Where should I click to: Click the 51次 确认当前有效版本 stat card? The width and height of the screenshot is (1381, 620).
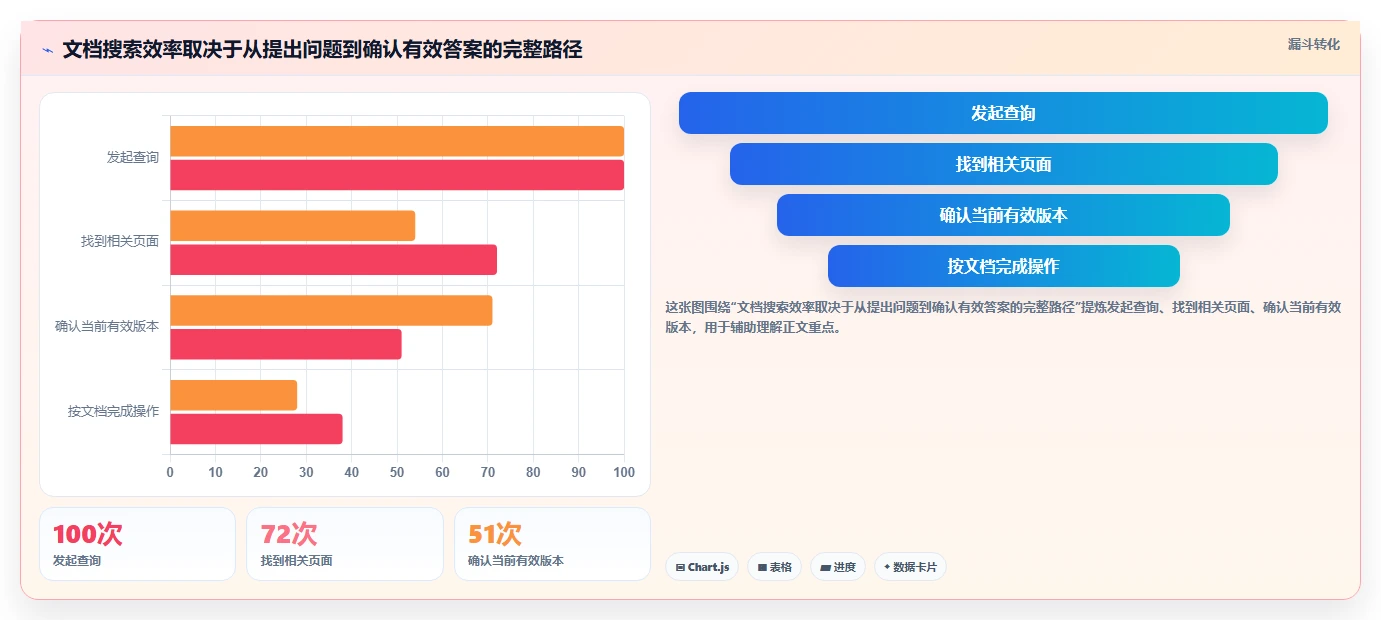point(552,544)
